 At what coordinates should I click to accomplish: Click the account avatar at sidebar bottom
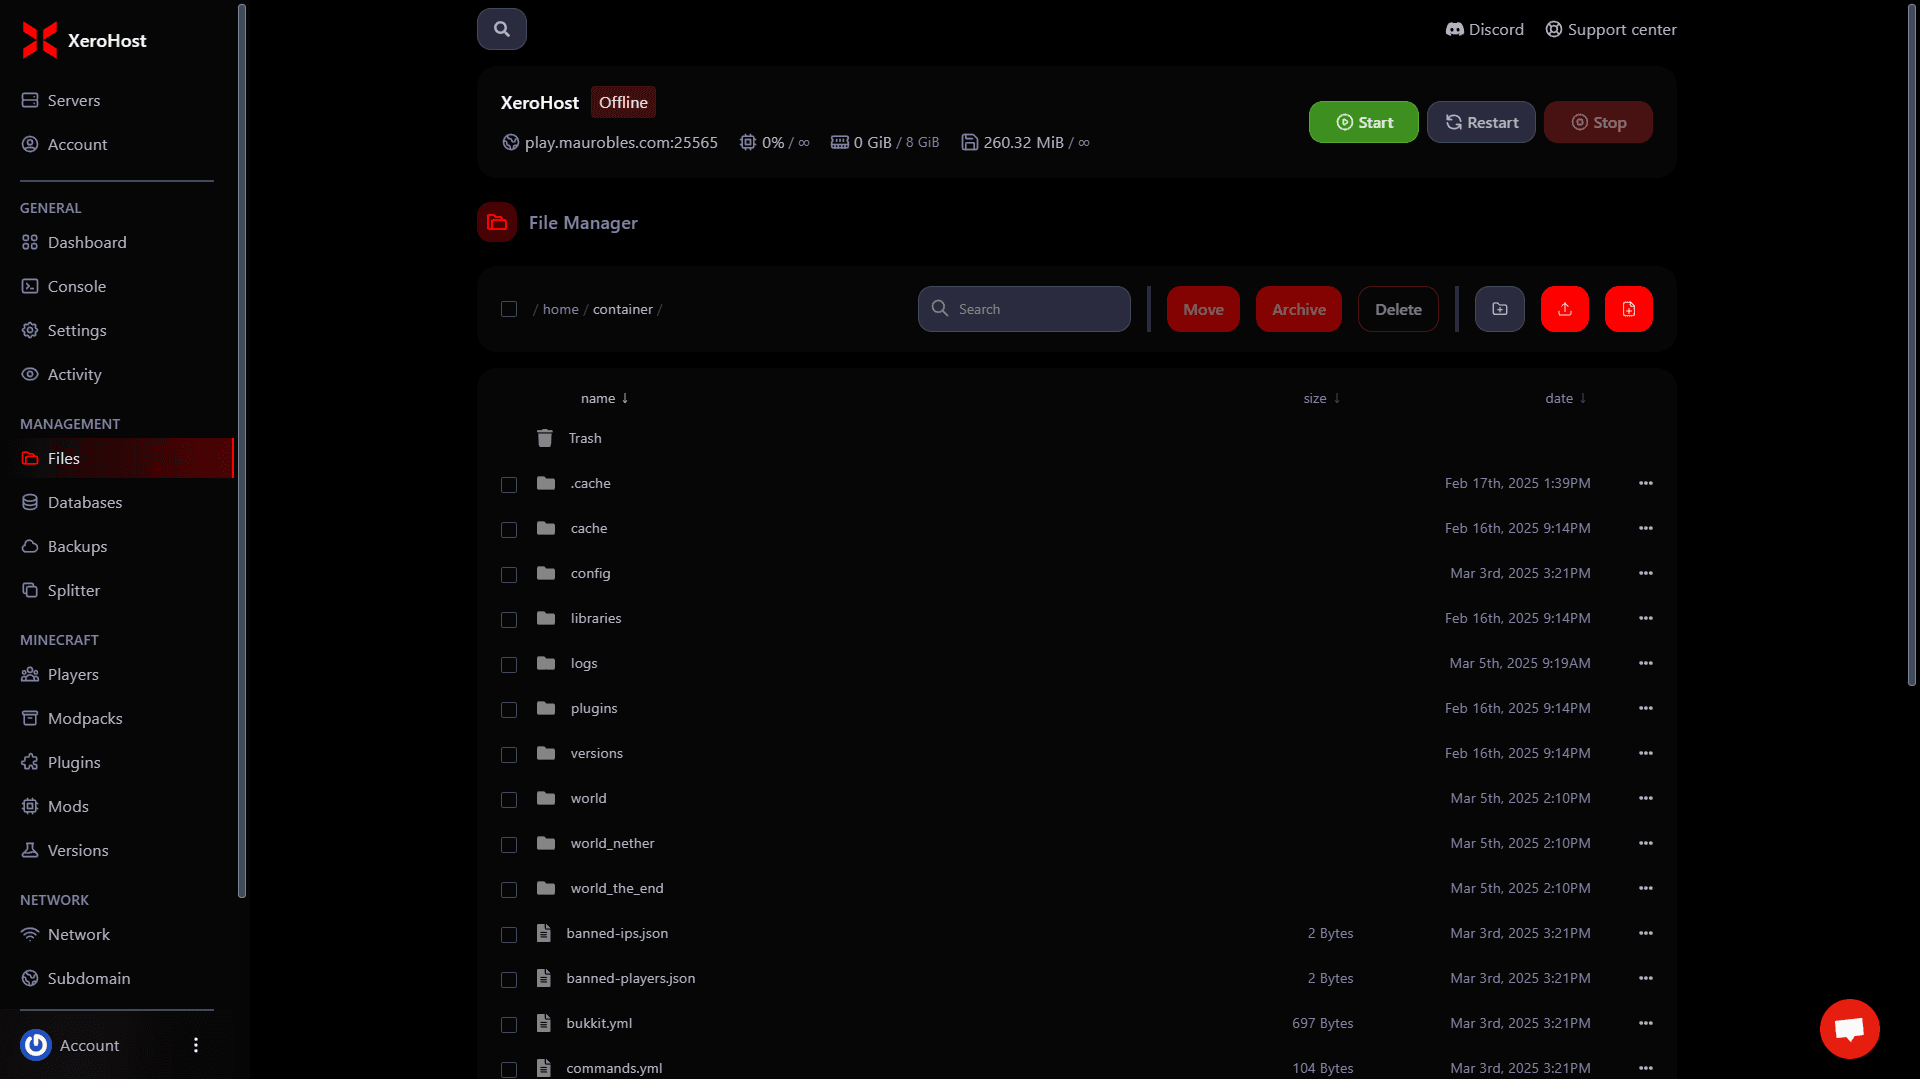coord(36,1045)
